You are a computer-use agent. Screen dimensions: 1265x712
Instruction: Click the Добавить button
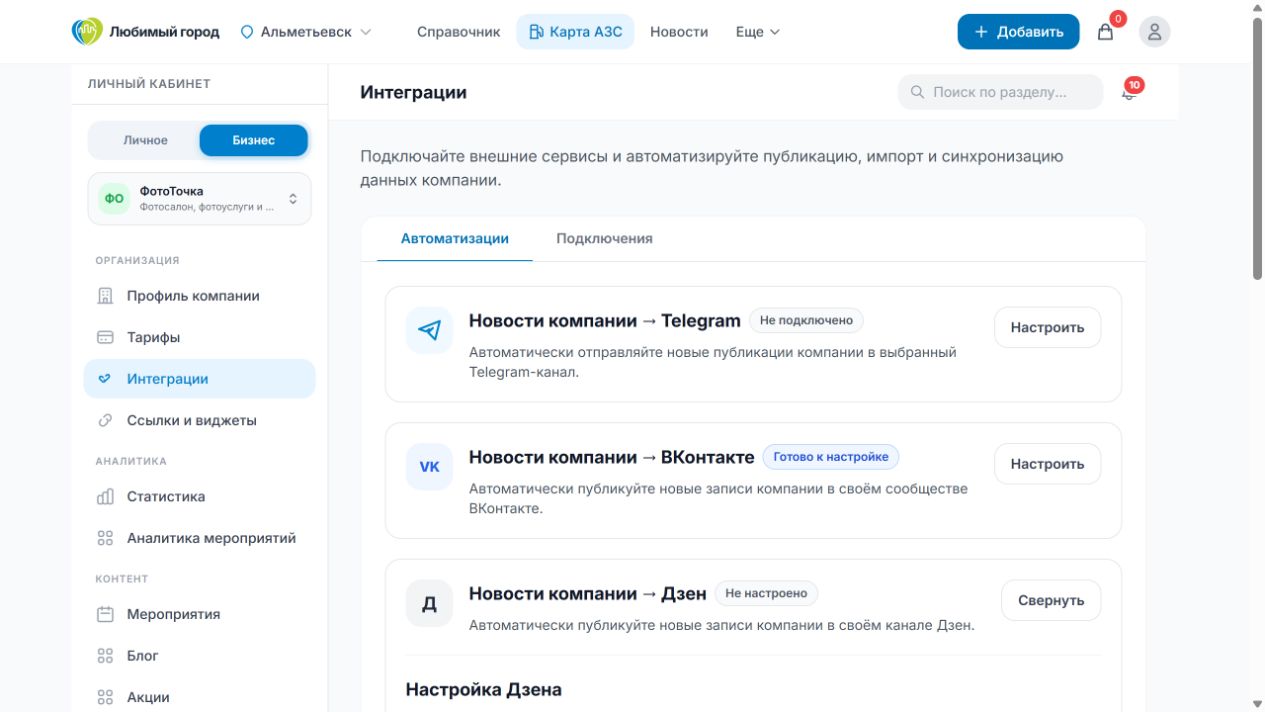pos(1018,31)
